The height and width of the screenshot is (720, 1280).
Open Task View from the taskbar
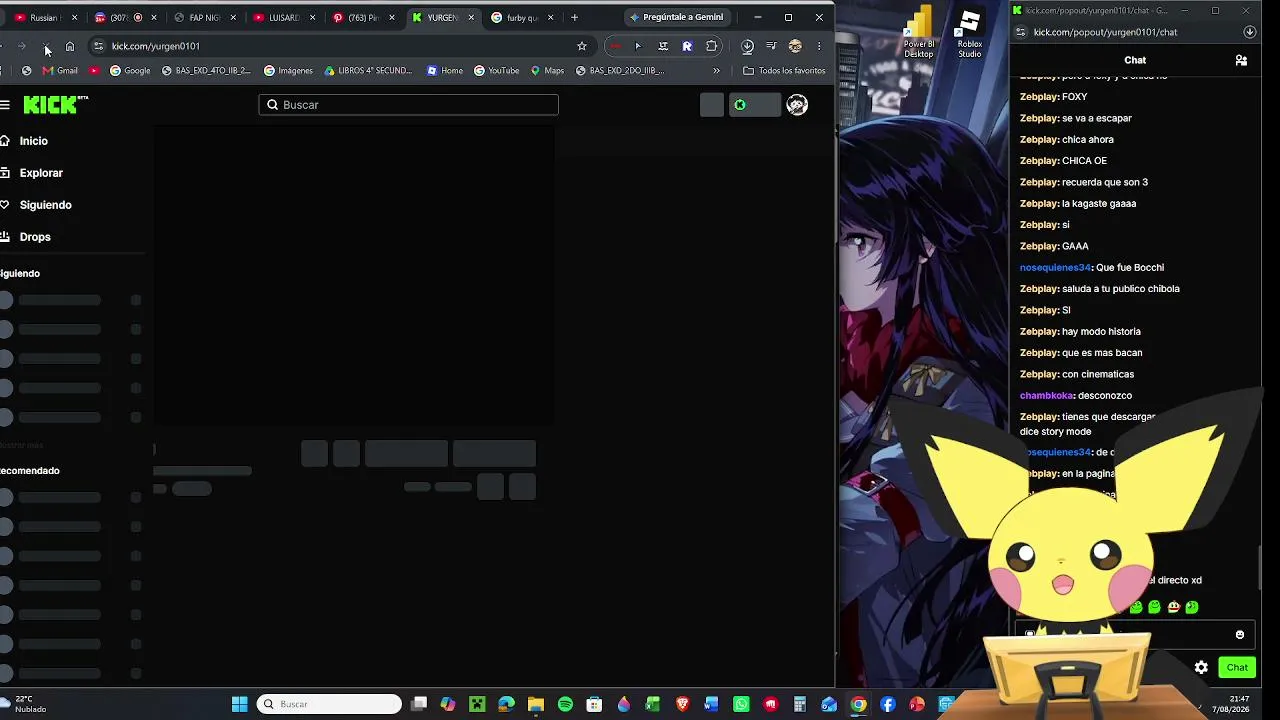[419, 704]
